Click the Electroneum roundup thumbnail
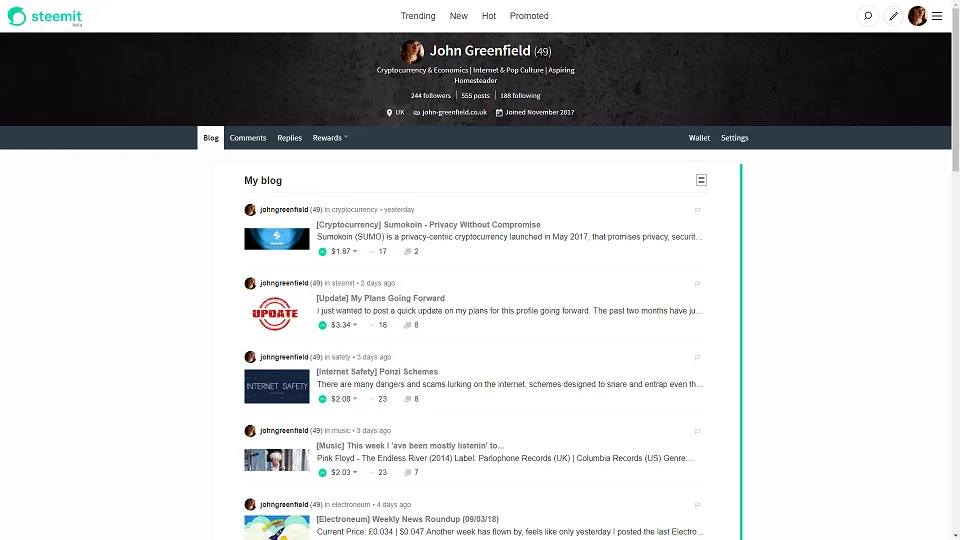960x540 pixels. pos(277,528)
